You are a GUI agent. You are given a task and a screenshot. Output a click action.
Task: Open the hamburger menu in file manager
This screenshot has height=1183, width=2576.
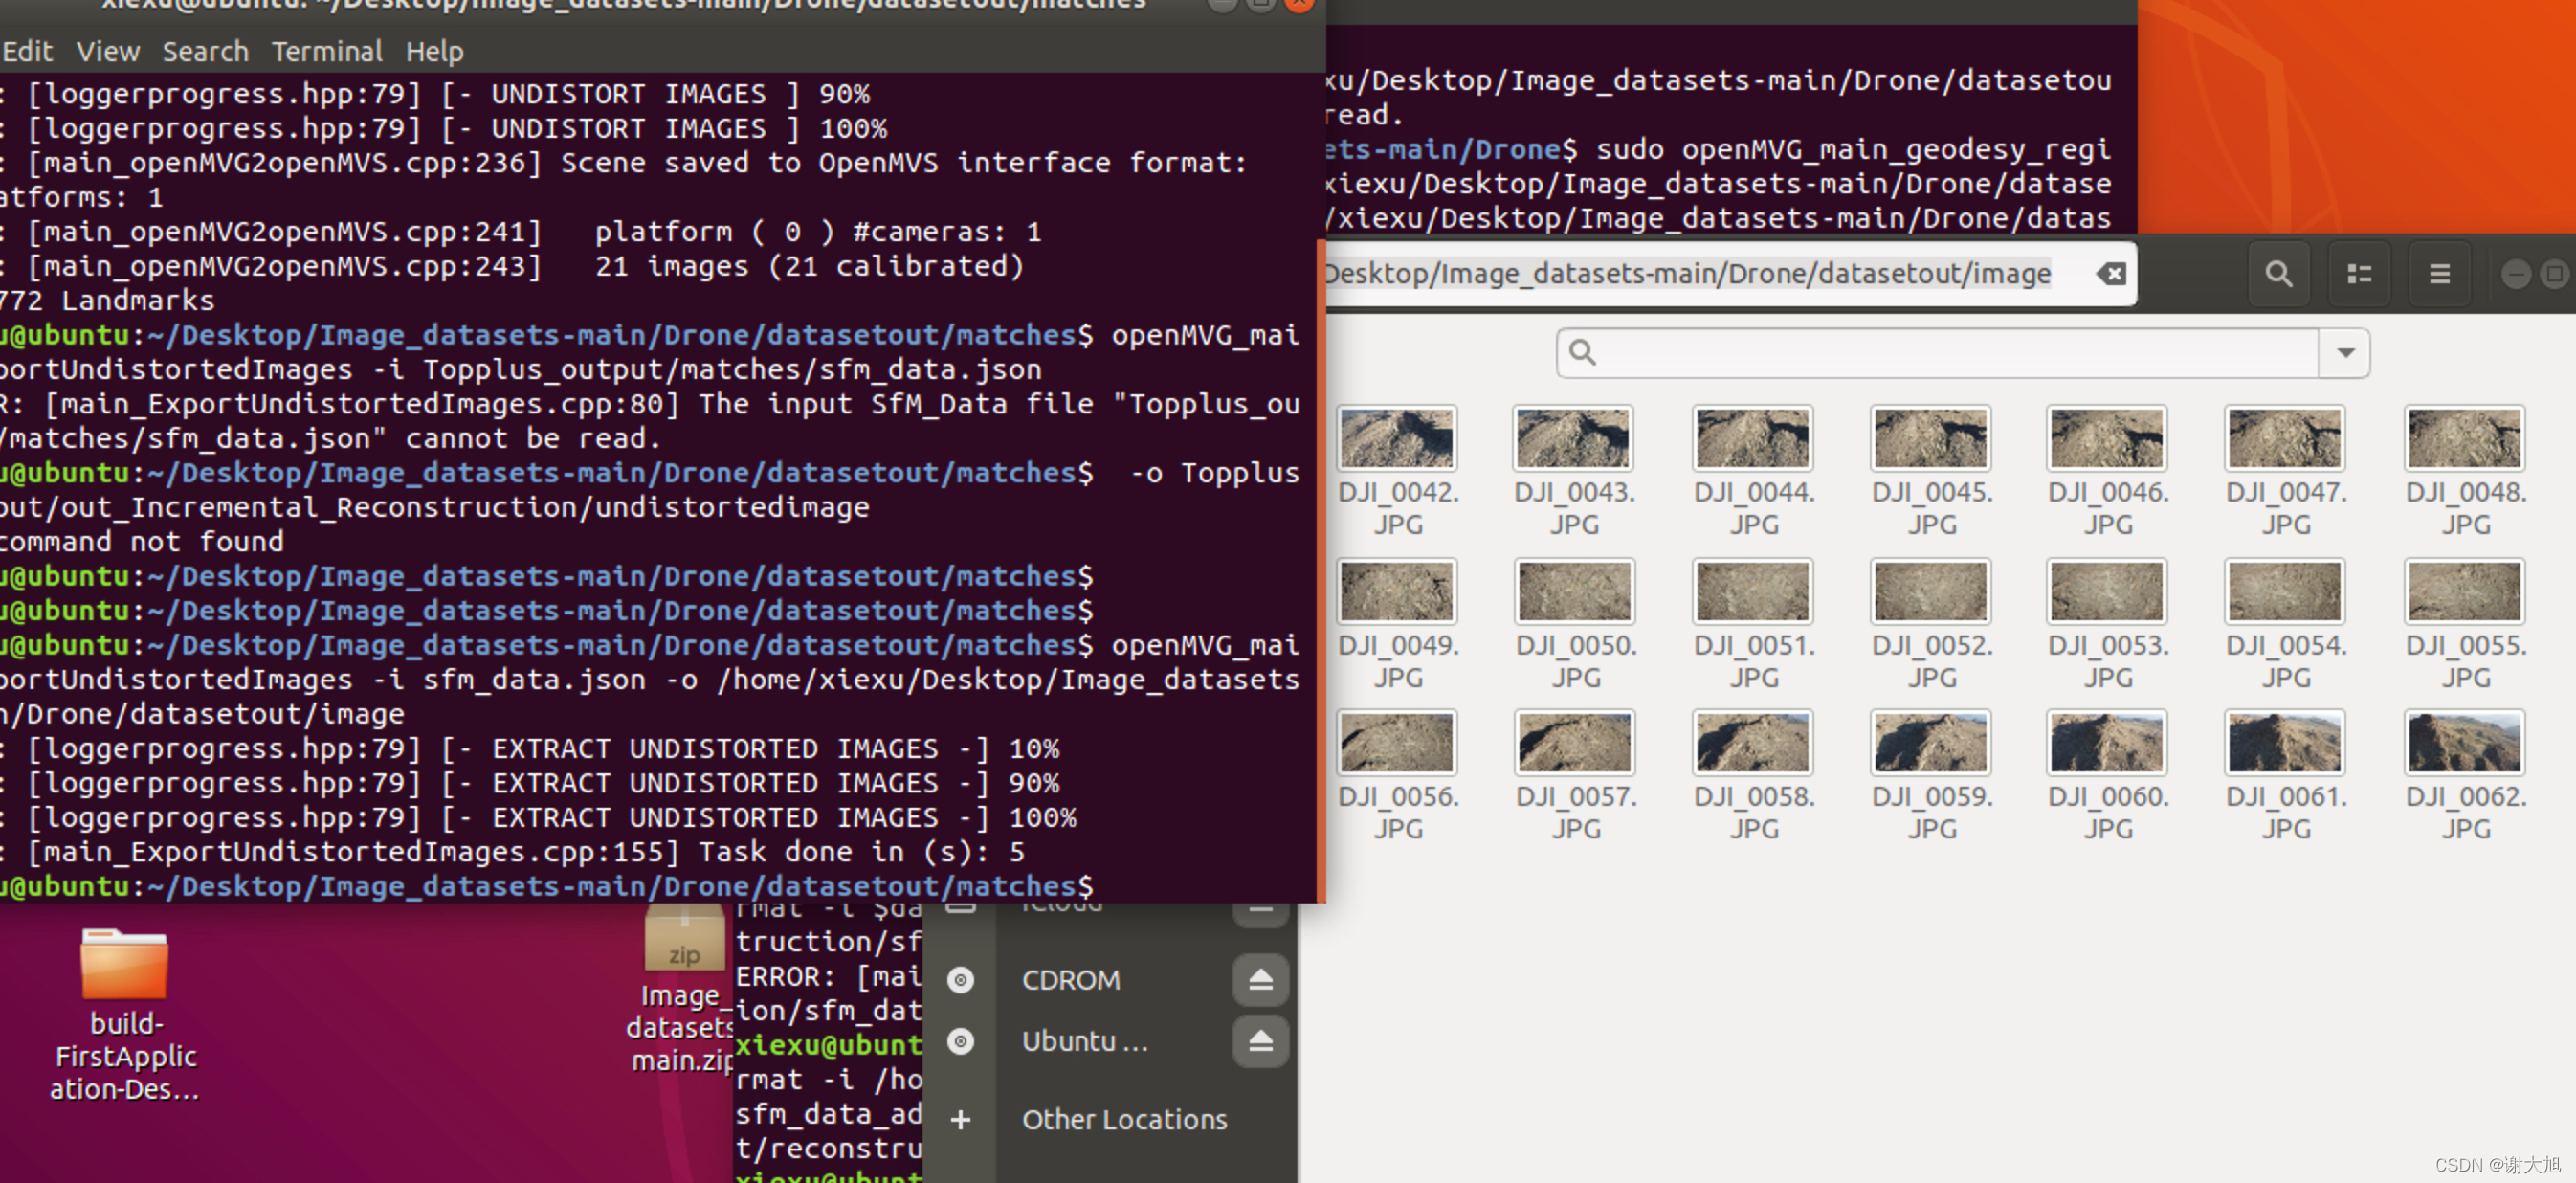(x=2439, y=273)
